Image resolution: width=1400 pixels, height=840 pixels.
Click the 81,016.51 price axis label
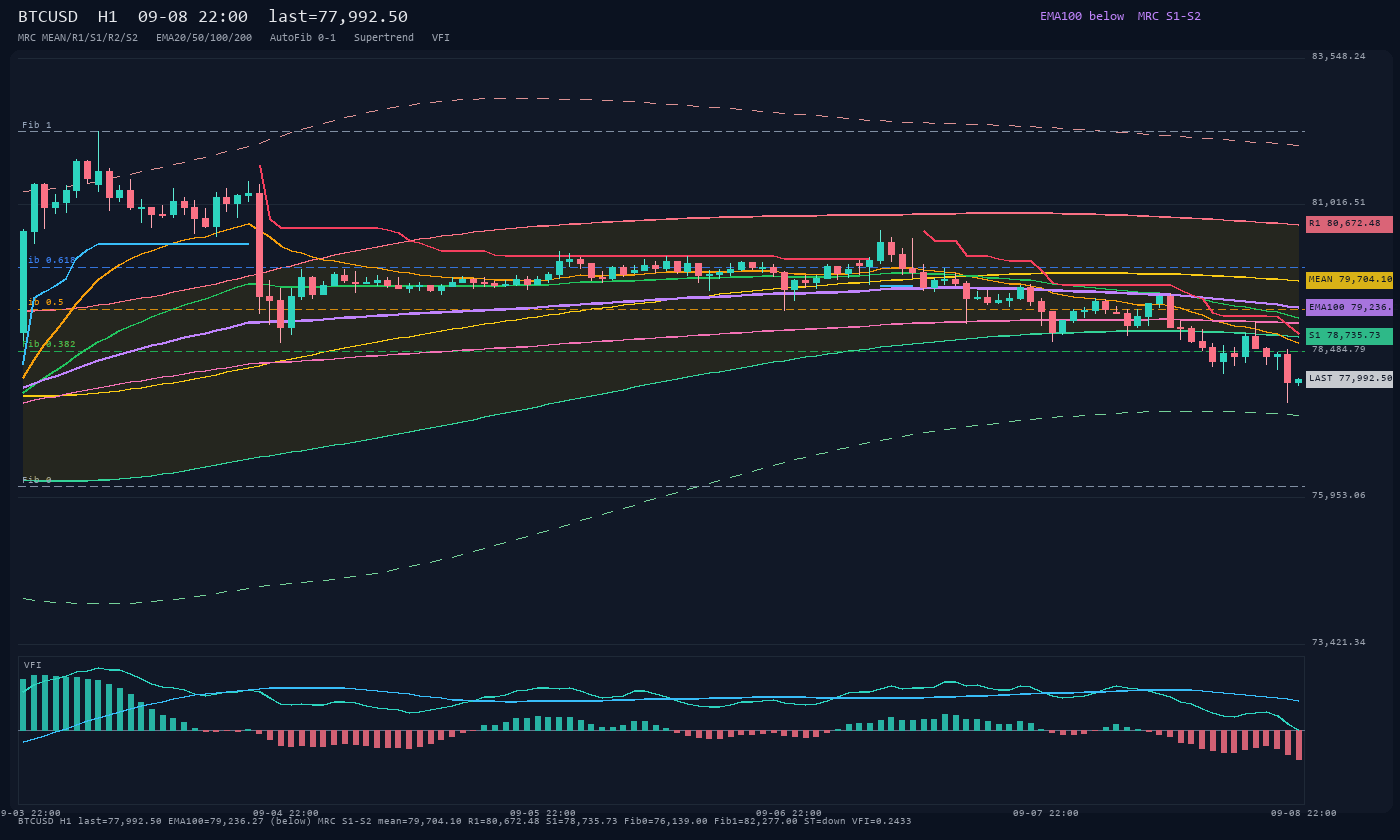pos(1338,202)
